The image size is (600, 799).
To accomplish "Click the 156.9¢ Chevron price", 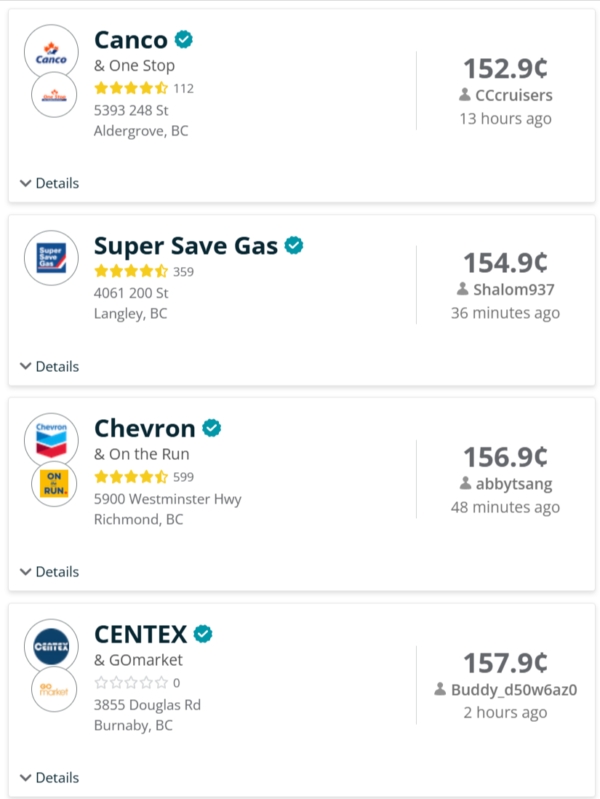I will pyautogui.click(x=505, y=457).
